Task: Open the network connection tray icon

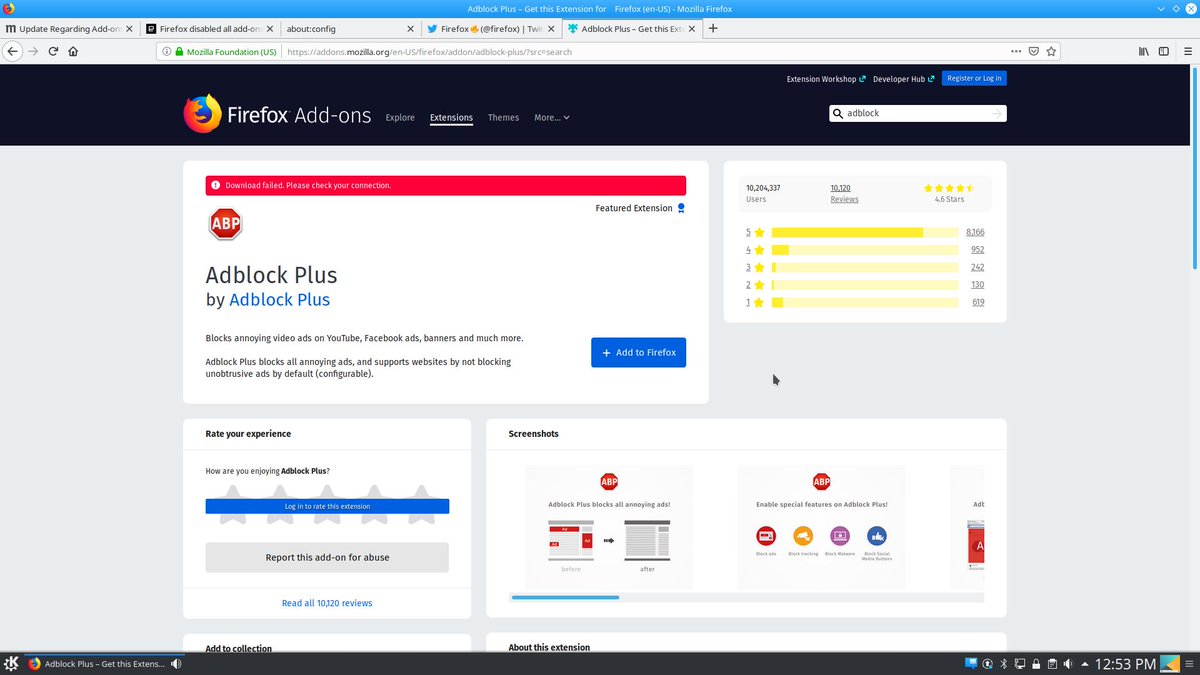Action: [1021, 663]
